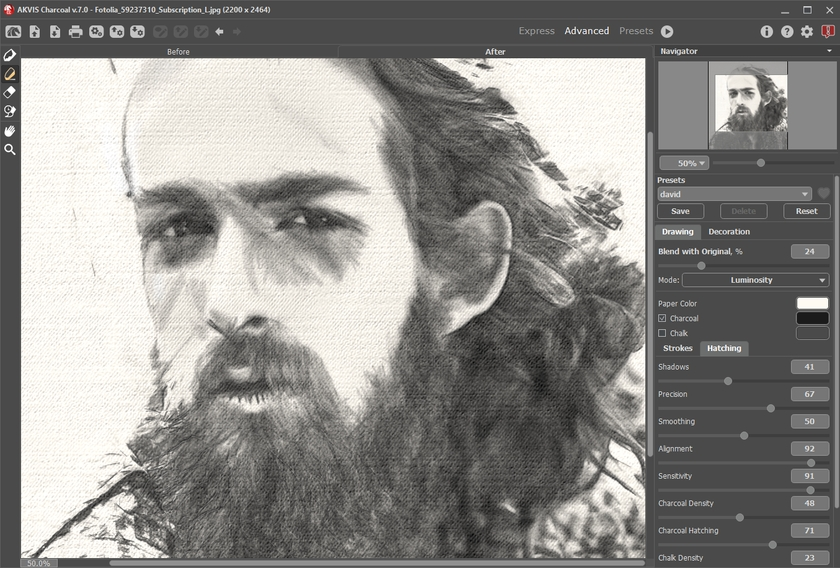This screenshot has width=840, height=568.
Task: Click the undo left arrow
Action: (219, 31)
